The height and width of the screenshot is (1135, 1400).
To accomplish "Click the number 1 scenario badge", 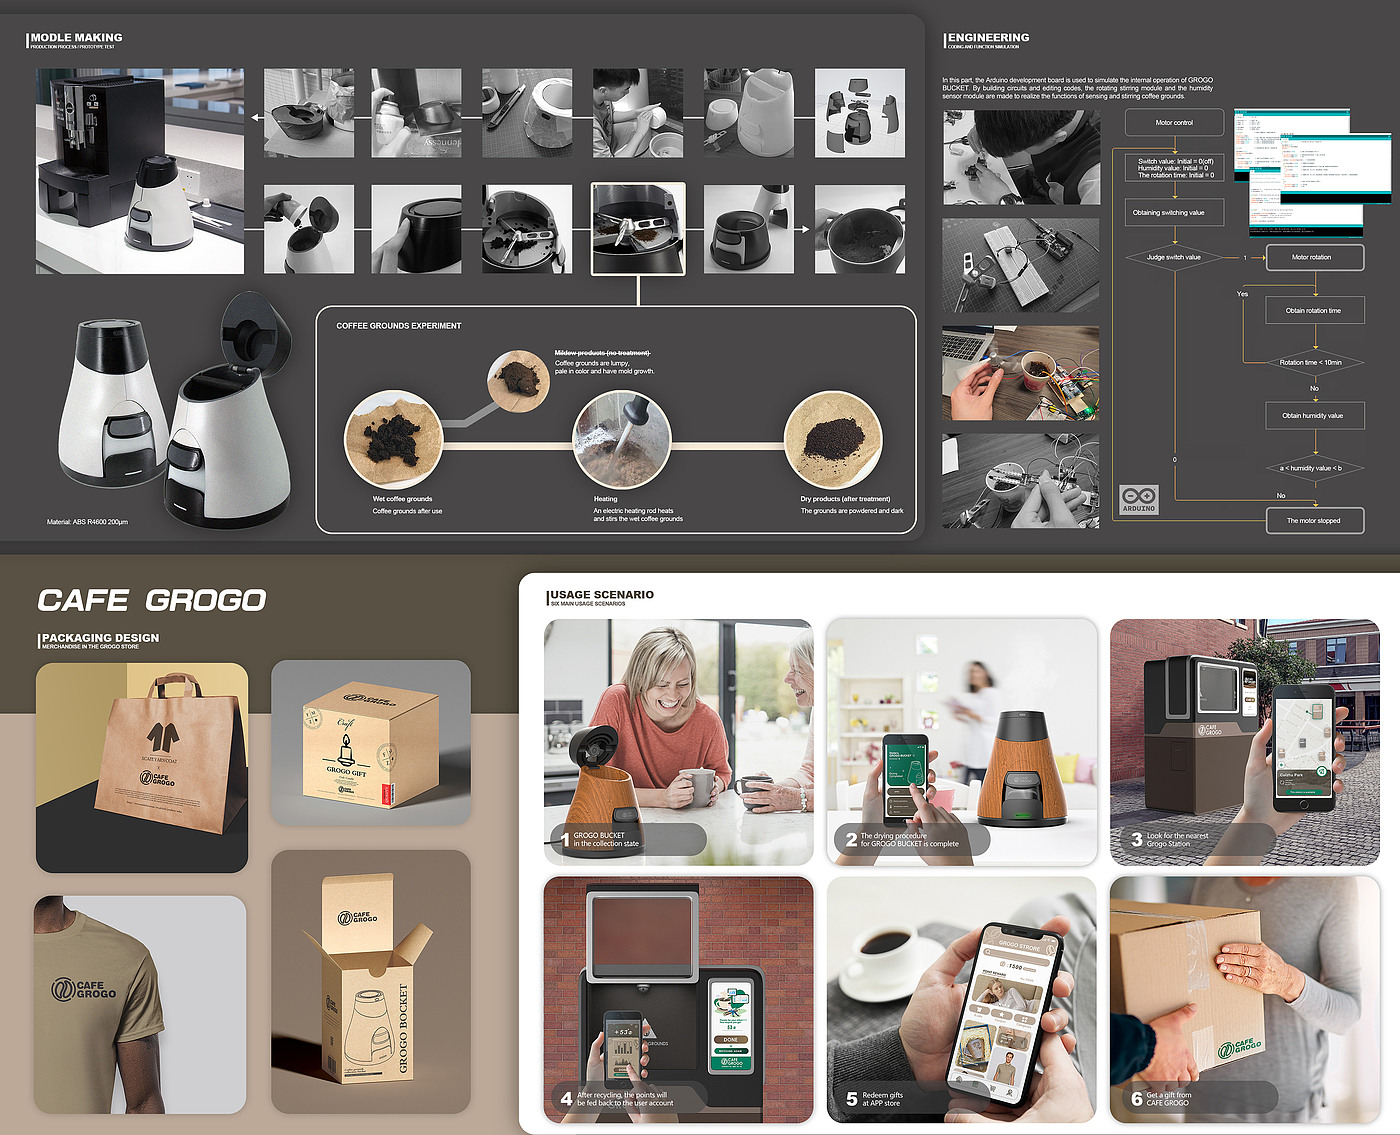I will [565, 840].
